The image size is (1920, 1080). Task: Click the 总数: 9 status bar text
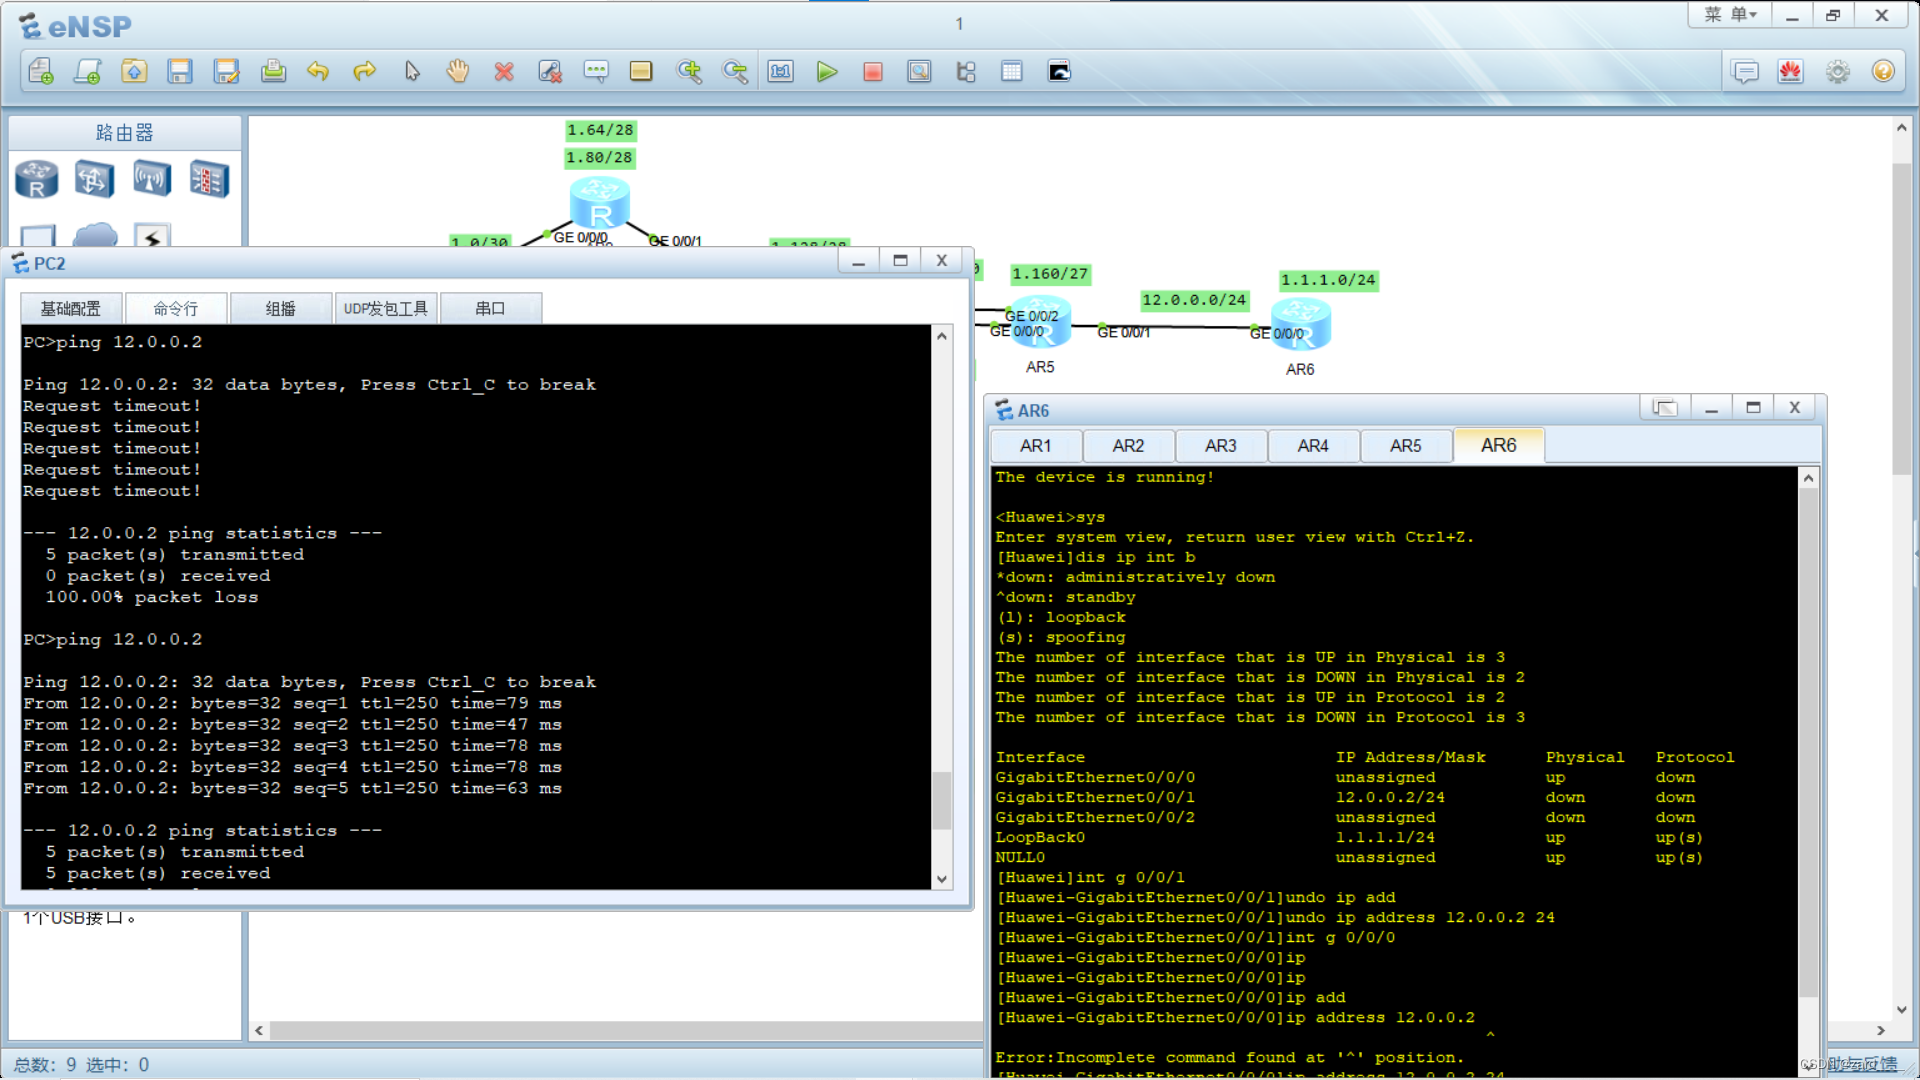45,1065
